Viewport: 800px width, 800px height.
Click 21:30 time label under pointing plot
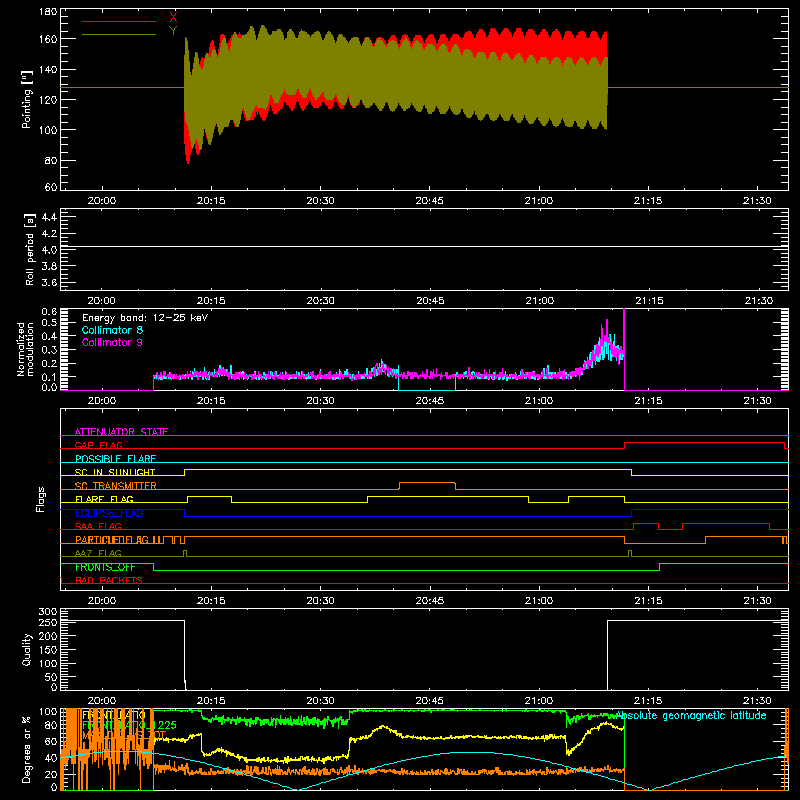(757, 201)
